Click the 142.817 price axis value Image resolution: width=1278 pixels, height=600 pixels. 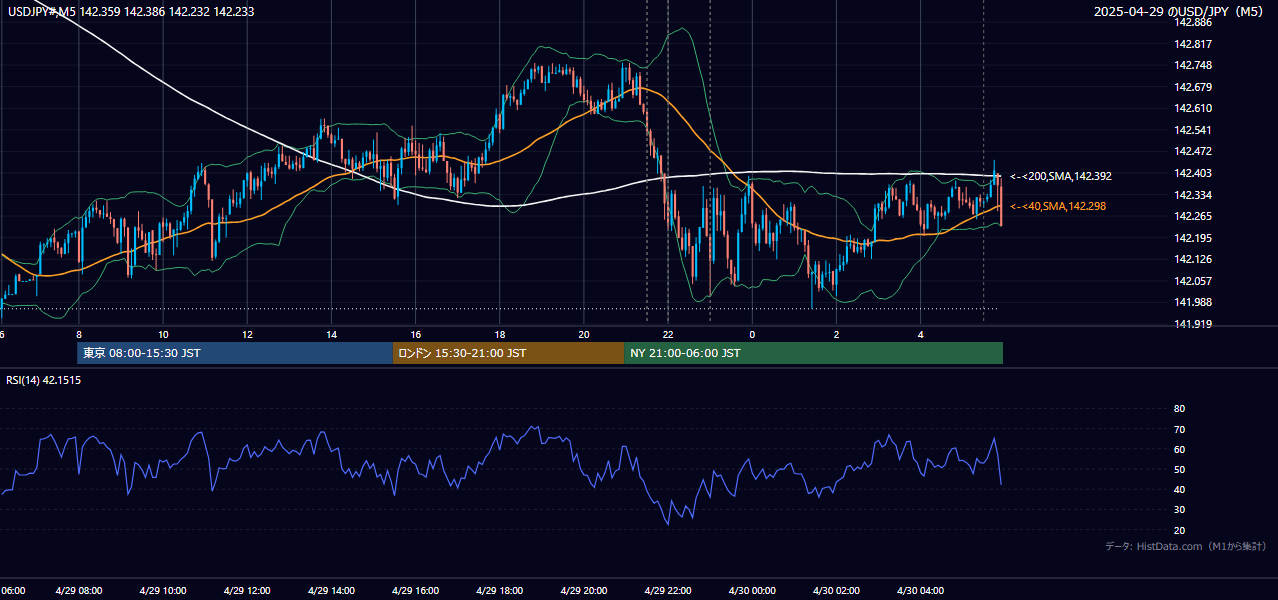click(1192, 44)
